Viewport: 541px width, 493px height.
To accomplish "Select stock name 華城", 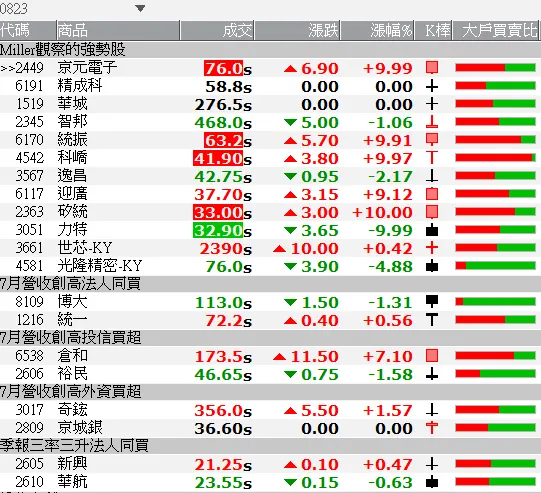I will [x=72, y=104].
